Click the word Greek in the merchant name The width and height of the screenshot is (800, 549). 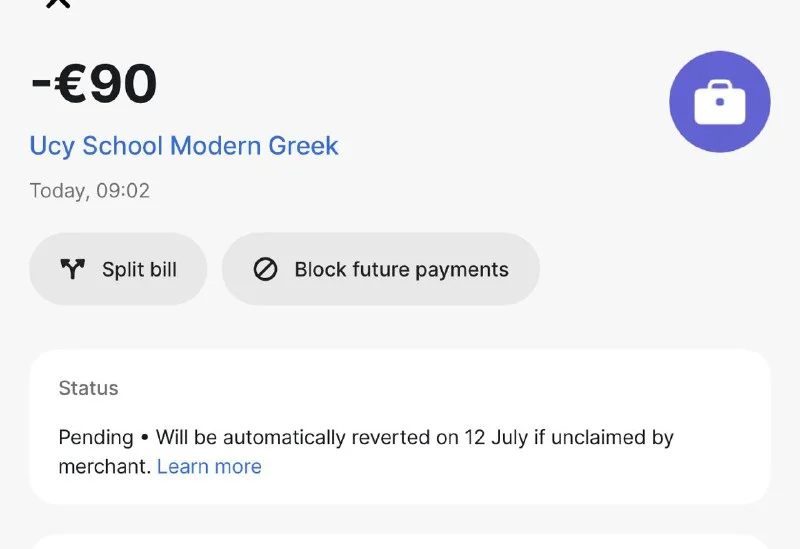point(304,146)
